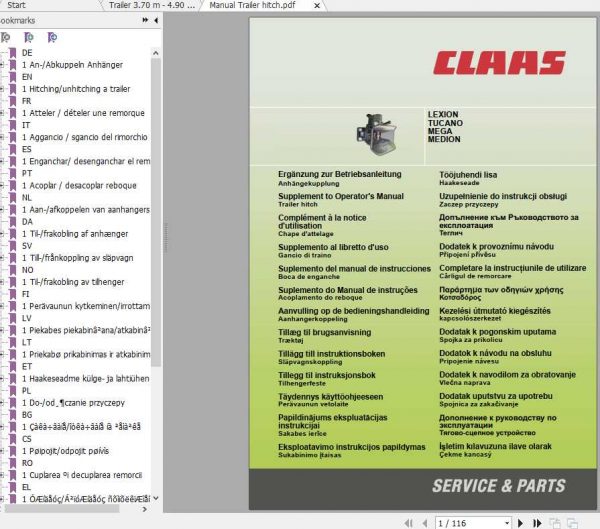This screenshot has height=529, width=600.
Task: Select the DE bookmark
Action: point(27,53)
